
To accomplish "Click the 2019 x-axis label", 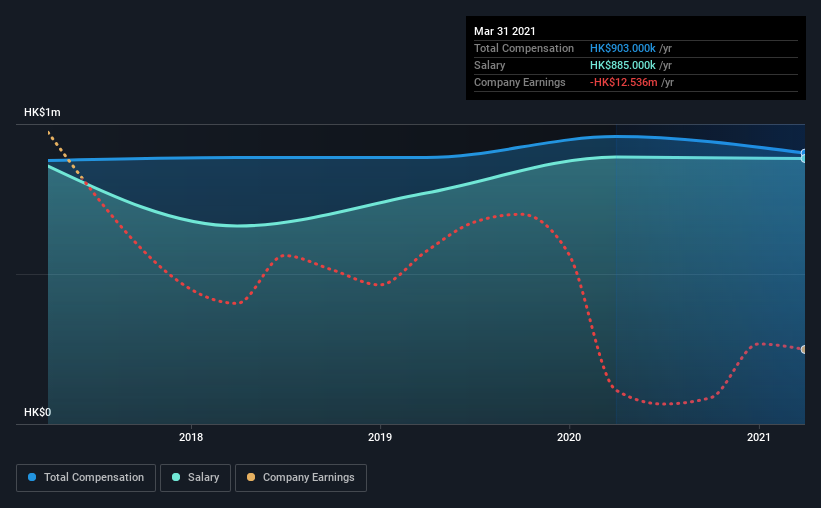I will 380,437.
